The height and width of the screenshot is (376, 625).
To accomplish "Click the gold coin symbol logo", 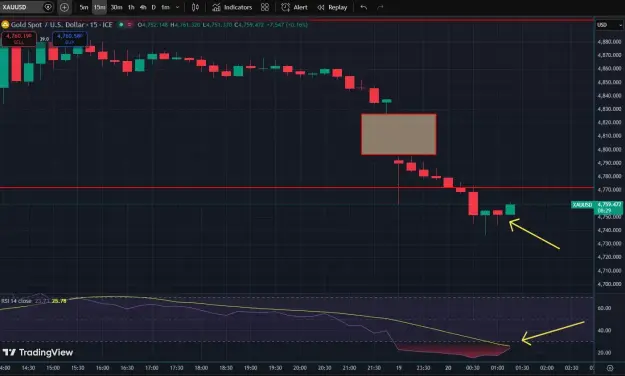I will pyautogui.click(x=5, y=25).
